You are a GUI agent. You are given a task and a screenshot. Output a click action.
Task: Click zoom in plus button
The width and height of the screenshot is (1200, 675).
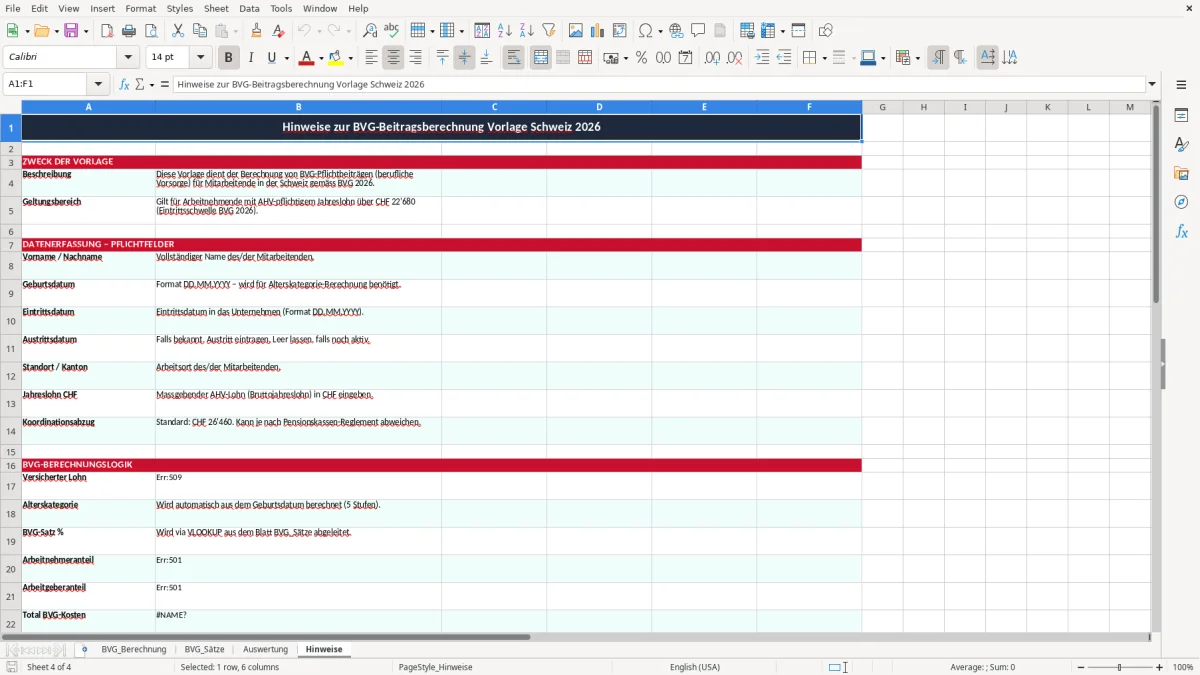click(1159, 667)
